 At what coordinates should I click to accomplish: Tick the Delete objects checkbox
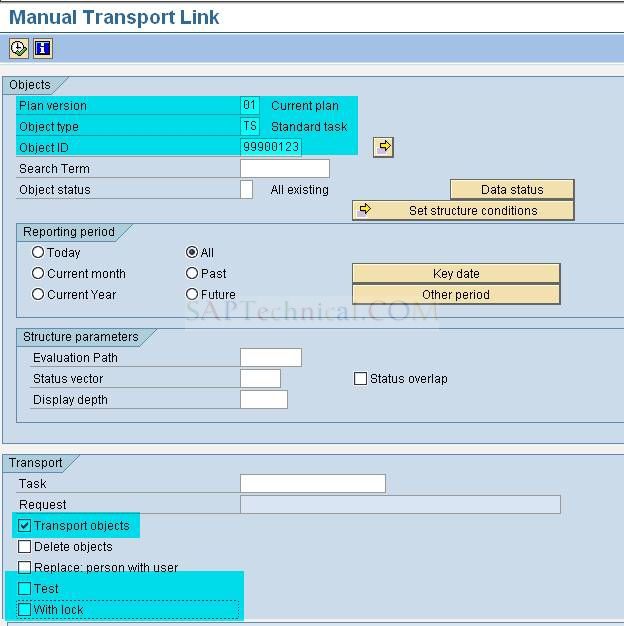coord(24,547)
